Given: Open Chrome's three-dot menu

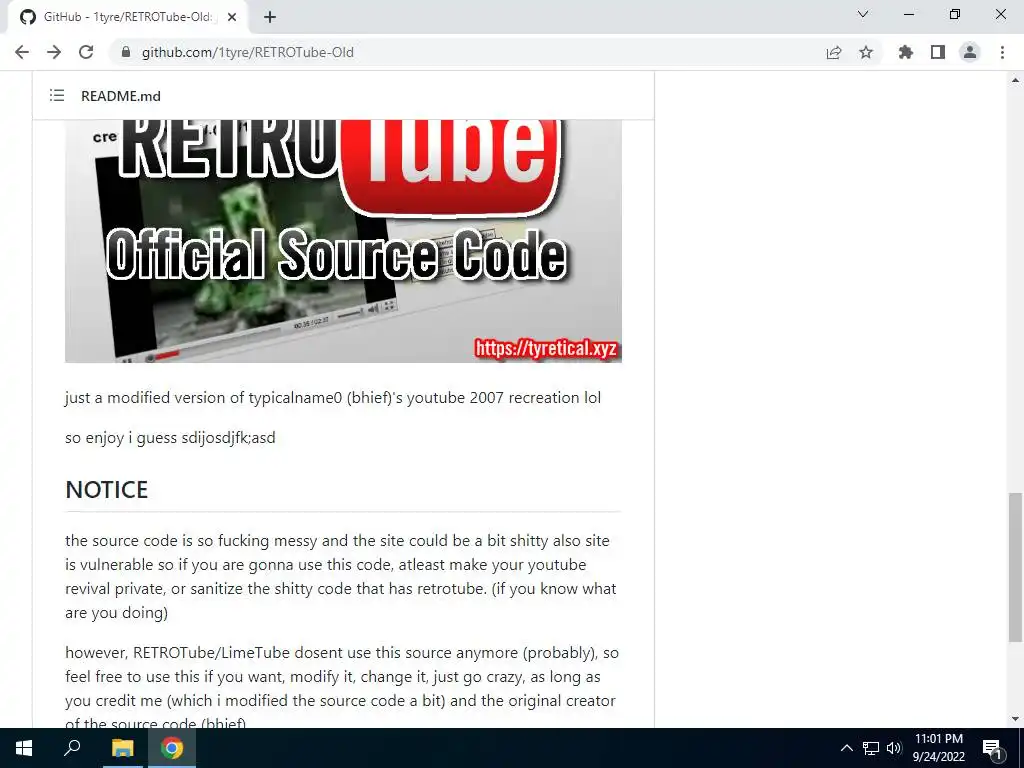Looking at the screenshot, I should coord(1002,52).
